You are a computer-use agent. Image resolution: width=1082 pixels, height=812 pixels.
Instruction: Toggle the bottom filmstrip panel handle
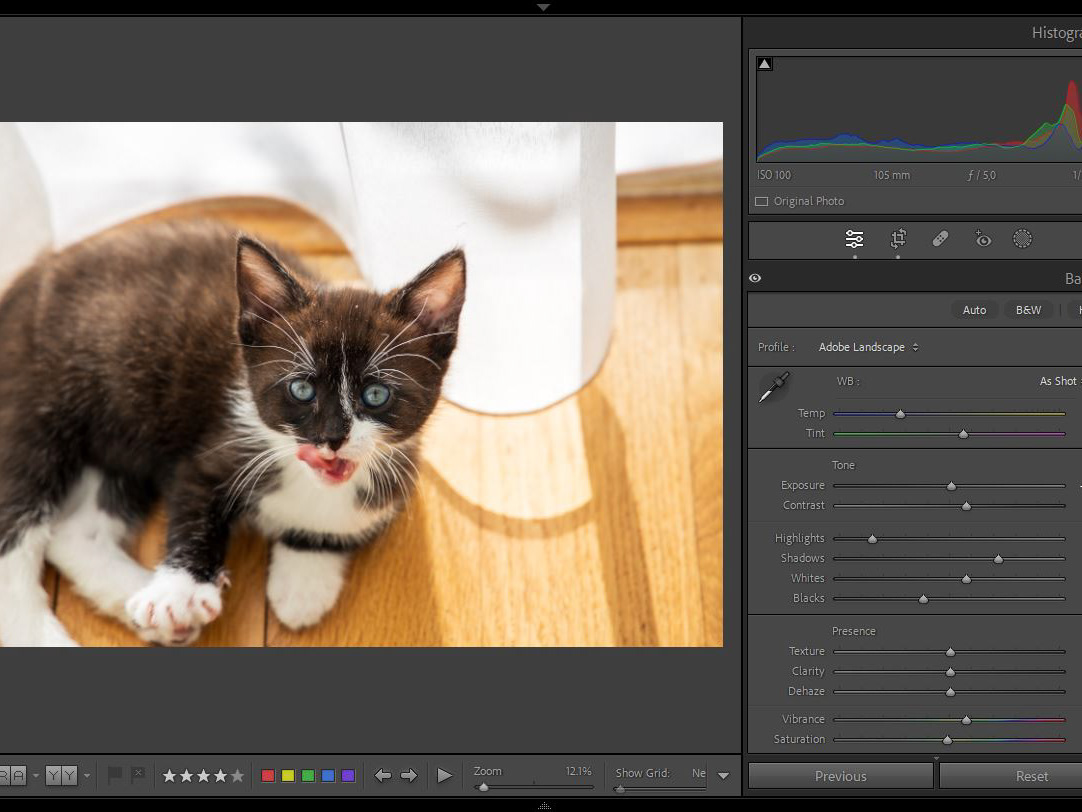coord(544,805)
